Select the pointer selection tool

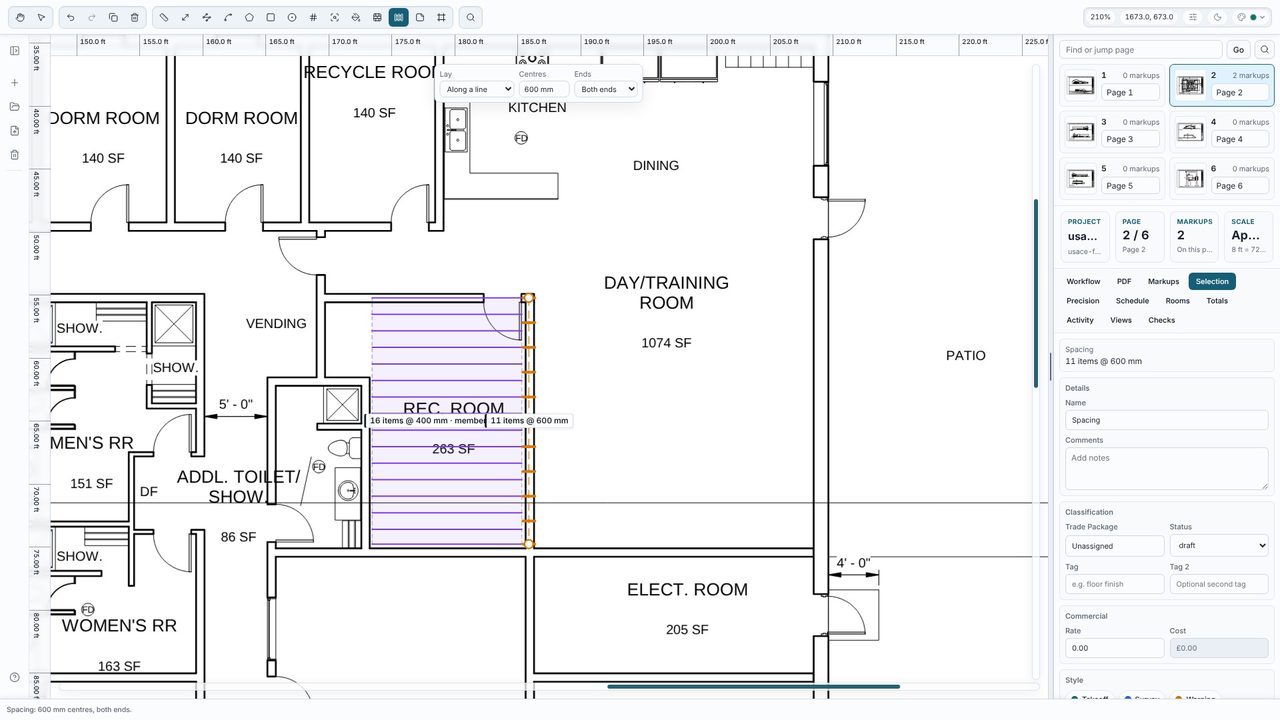coord(41,17)
